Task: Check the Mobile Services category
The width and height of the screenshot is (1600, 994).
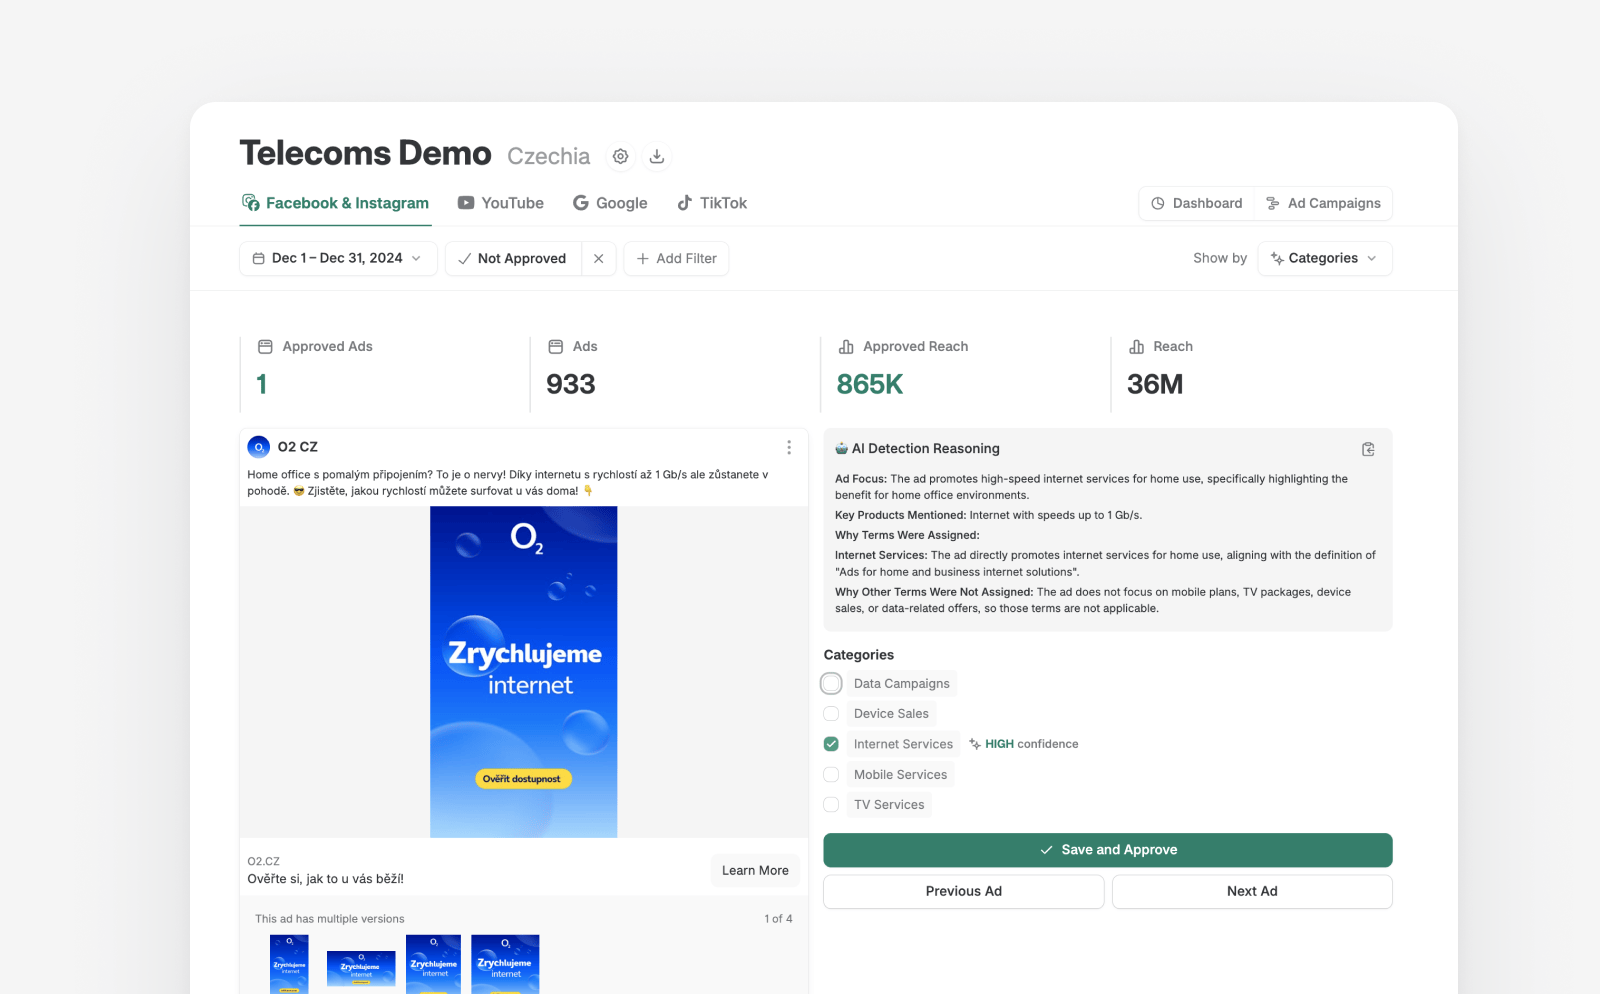Action: [831, 774]
